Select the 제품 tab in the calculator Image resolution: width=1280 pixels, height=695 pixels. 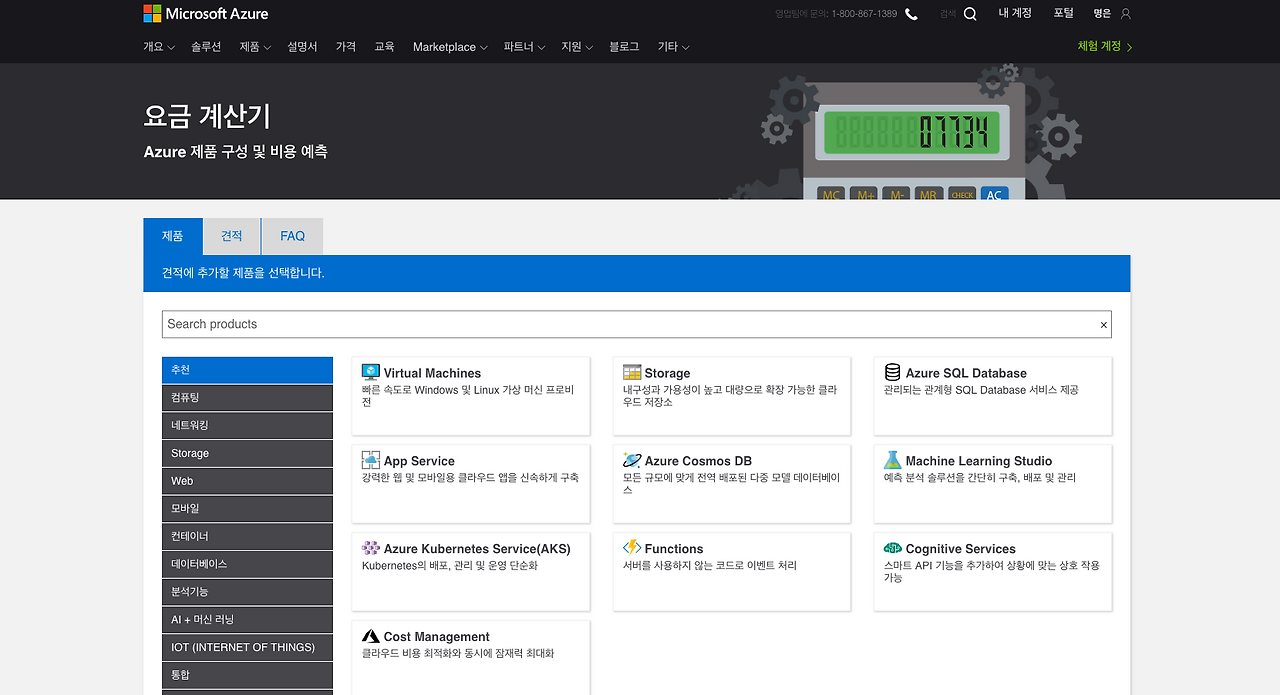tap(173, 236)
